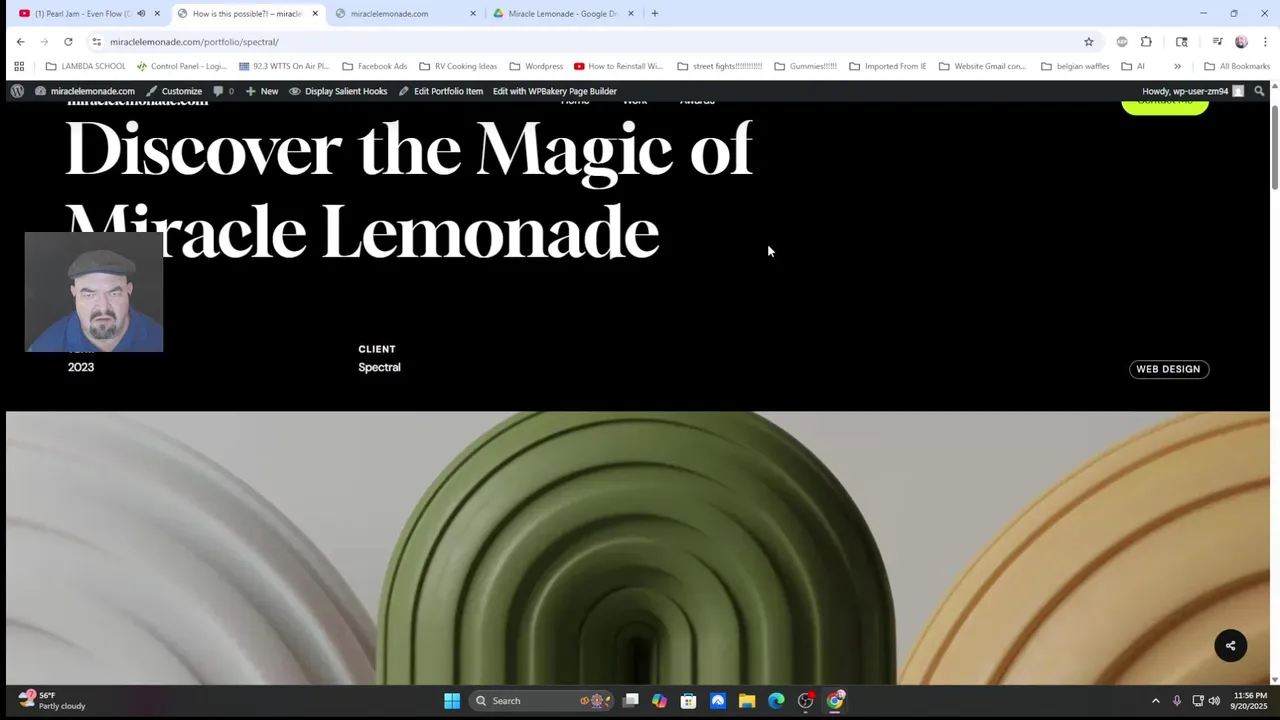Open a new browser tab
The image size is (1280, 720).
pyautogui.click(x=654, y=14)
